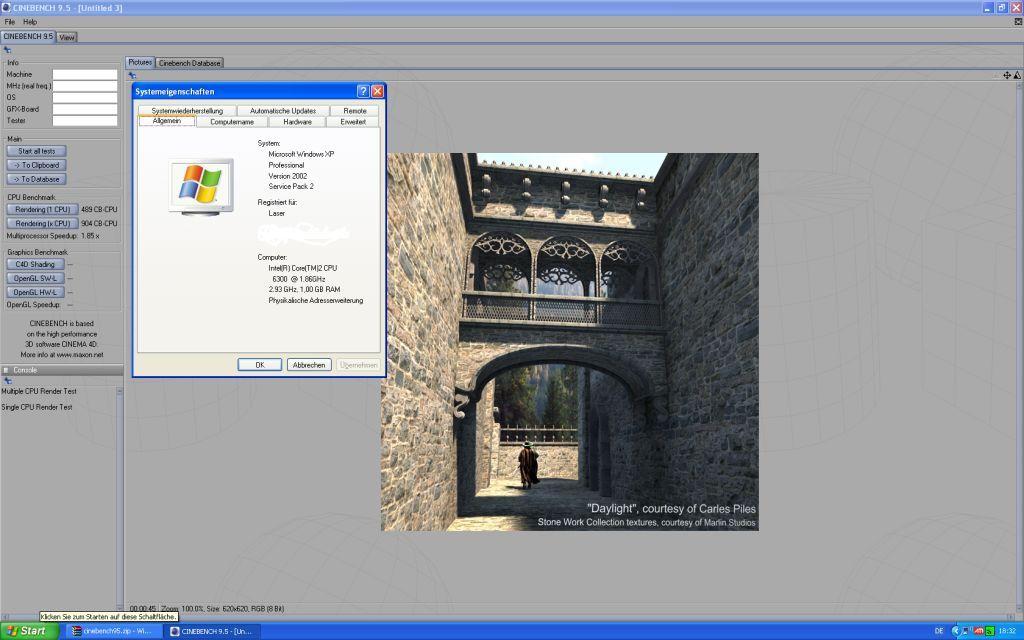Start the C4D Shading test
The image size is (1024, 640).
point(35,264)
